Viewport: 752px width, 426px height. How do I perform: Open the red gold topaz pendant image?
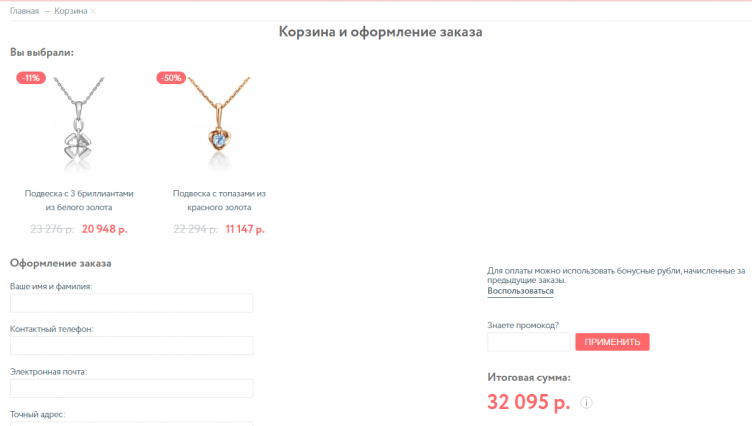tap(219, 123)
